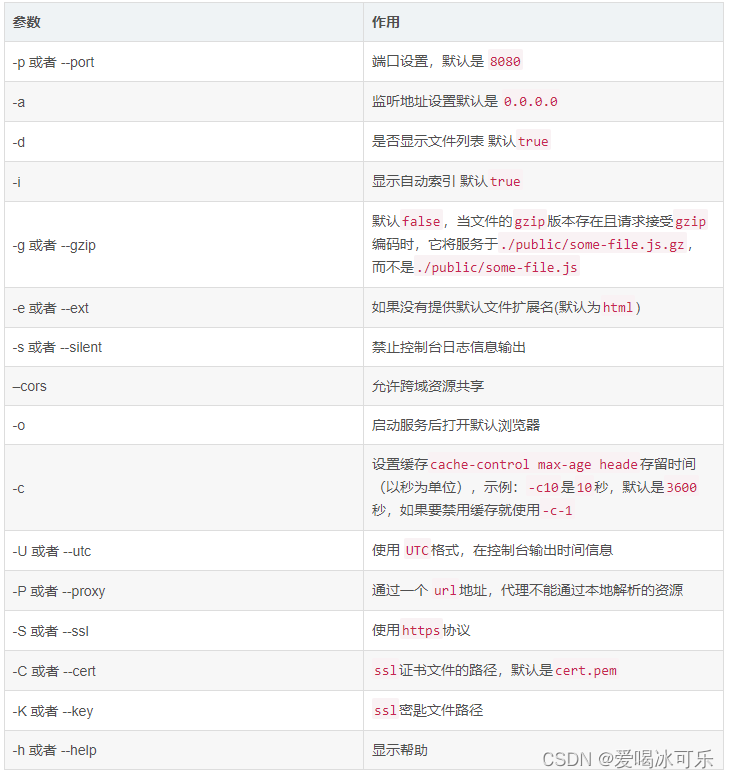The image size is (729, 778).
Task: Select the '-h 或者 --help' parameter cell
Action: click(184, 750)
